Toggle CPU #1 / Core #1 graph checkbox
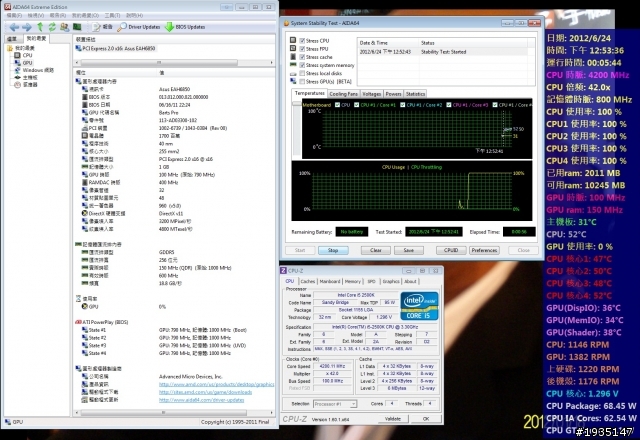Viewport: 640px width, 440px height. point(356,105)
